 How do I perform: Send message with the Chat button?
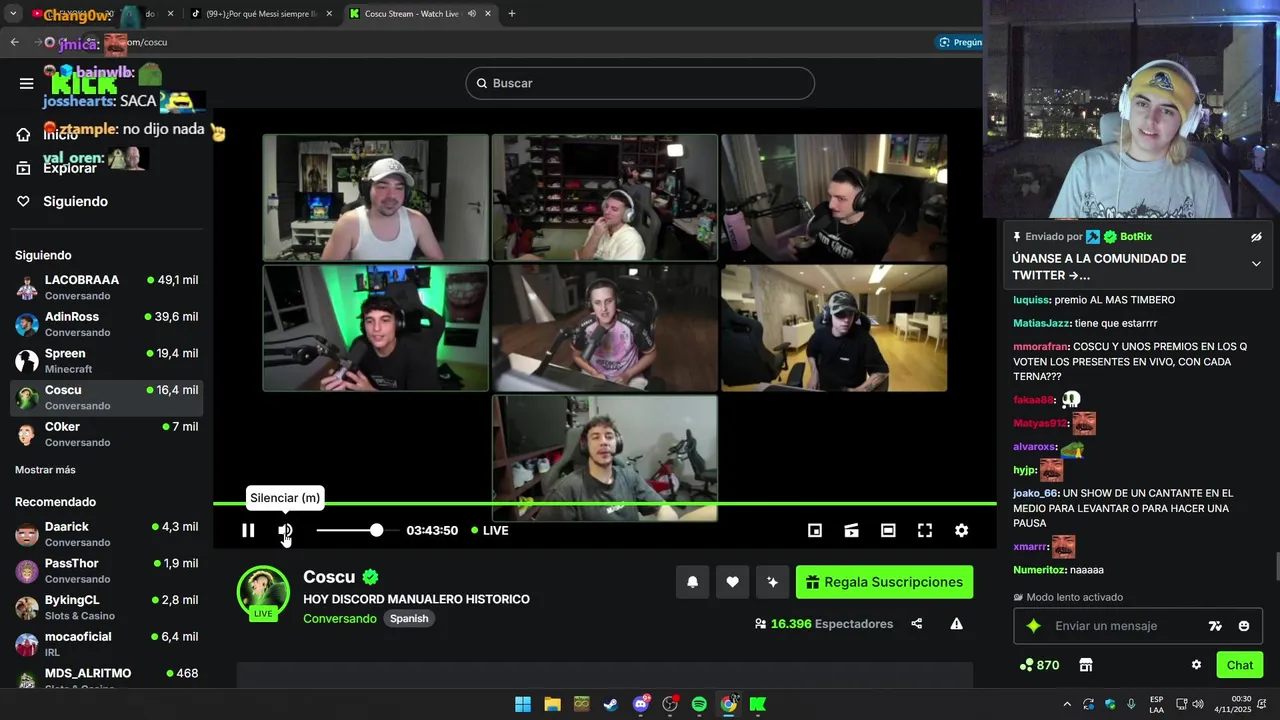1239,665
